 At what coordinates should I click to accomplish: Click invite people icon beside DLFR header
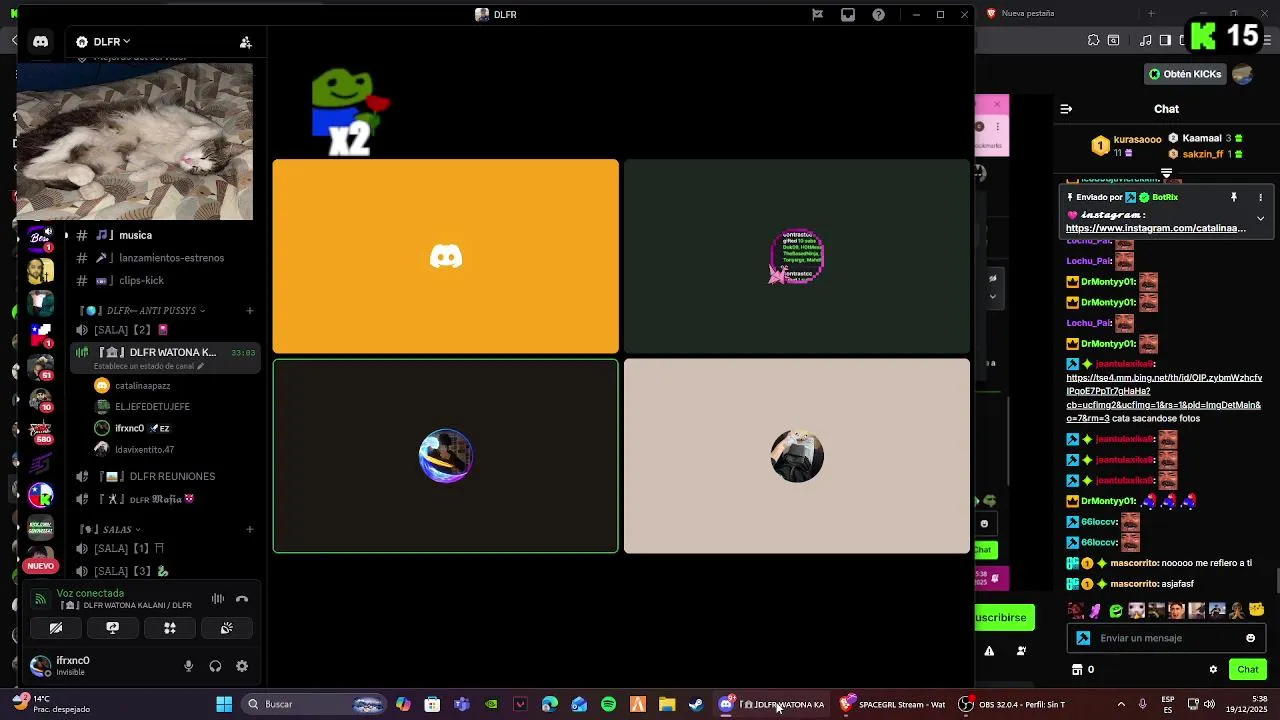coord(245,42)
